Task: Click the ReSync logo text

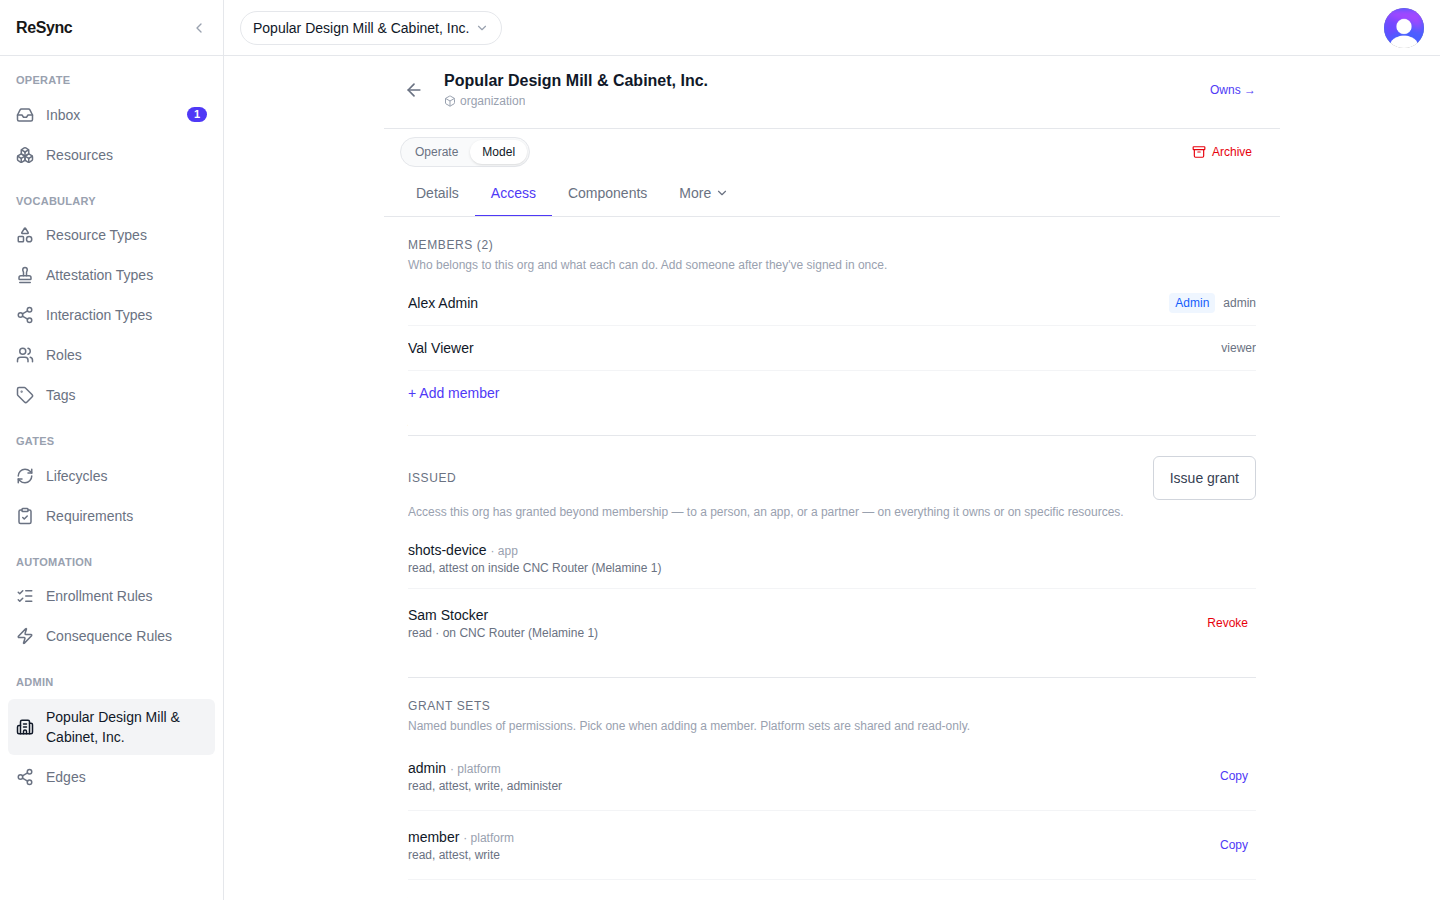Action: click(x=44, y=28)
